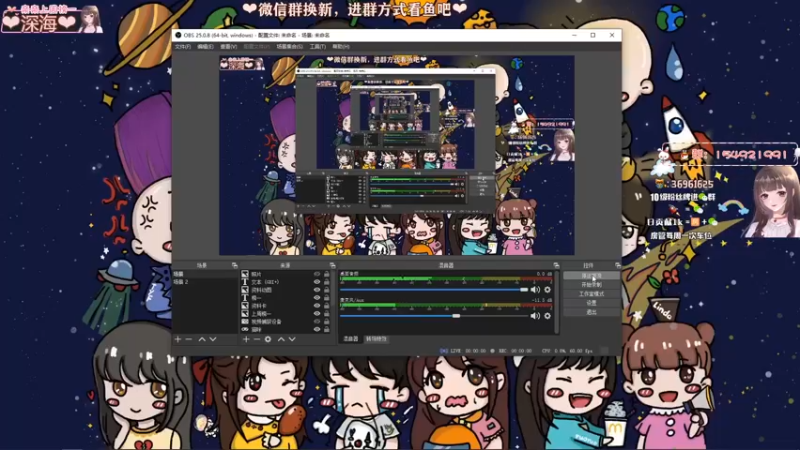Move the selected scene up
Screen dimensions: 800x450
click(202, 339)
